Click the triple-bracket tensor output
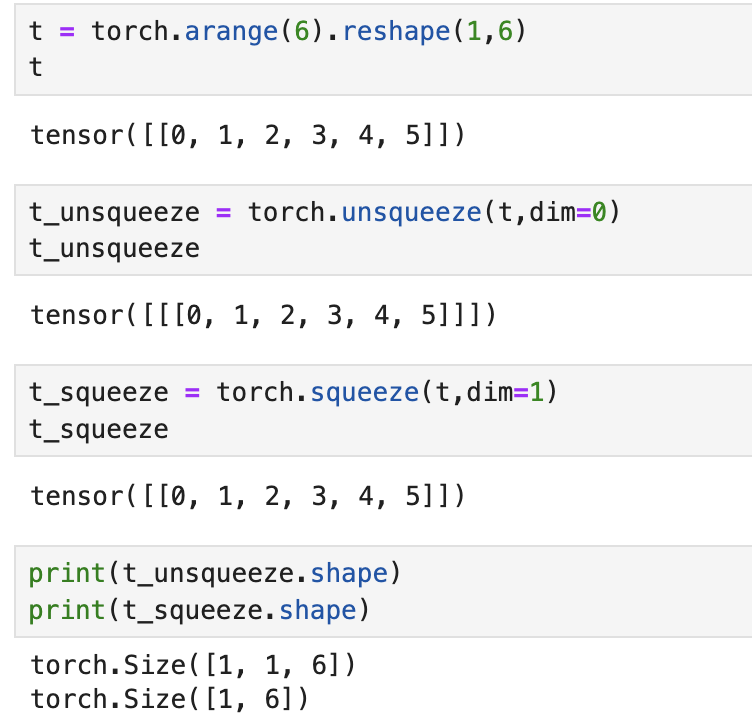This screenshot has height=719, width=752. (263, 316)
